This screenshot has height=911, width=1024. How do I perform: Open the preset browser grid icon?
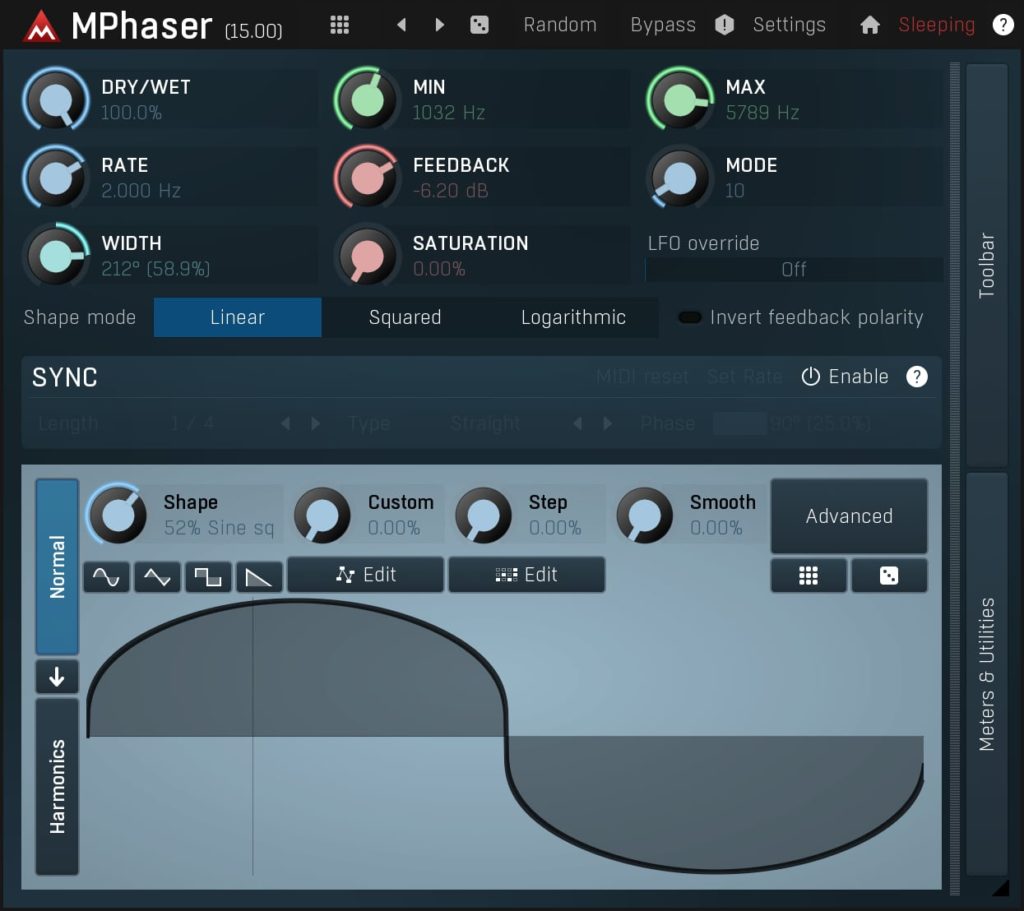point(339,24)
